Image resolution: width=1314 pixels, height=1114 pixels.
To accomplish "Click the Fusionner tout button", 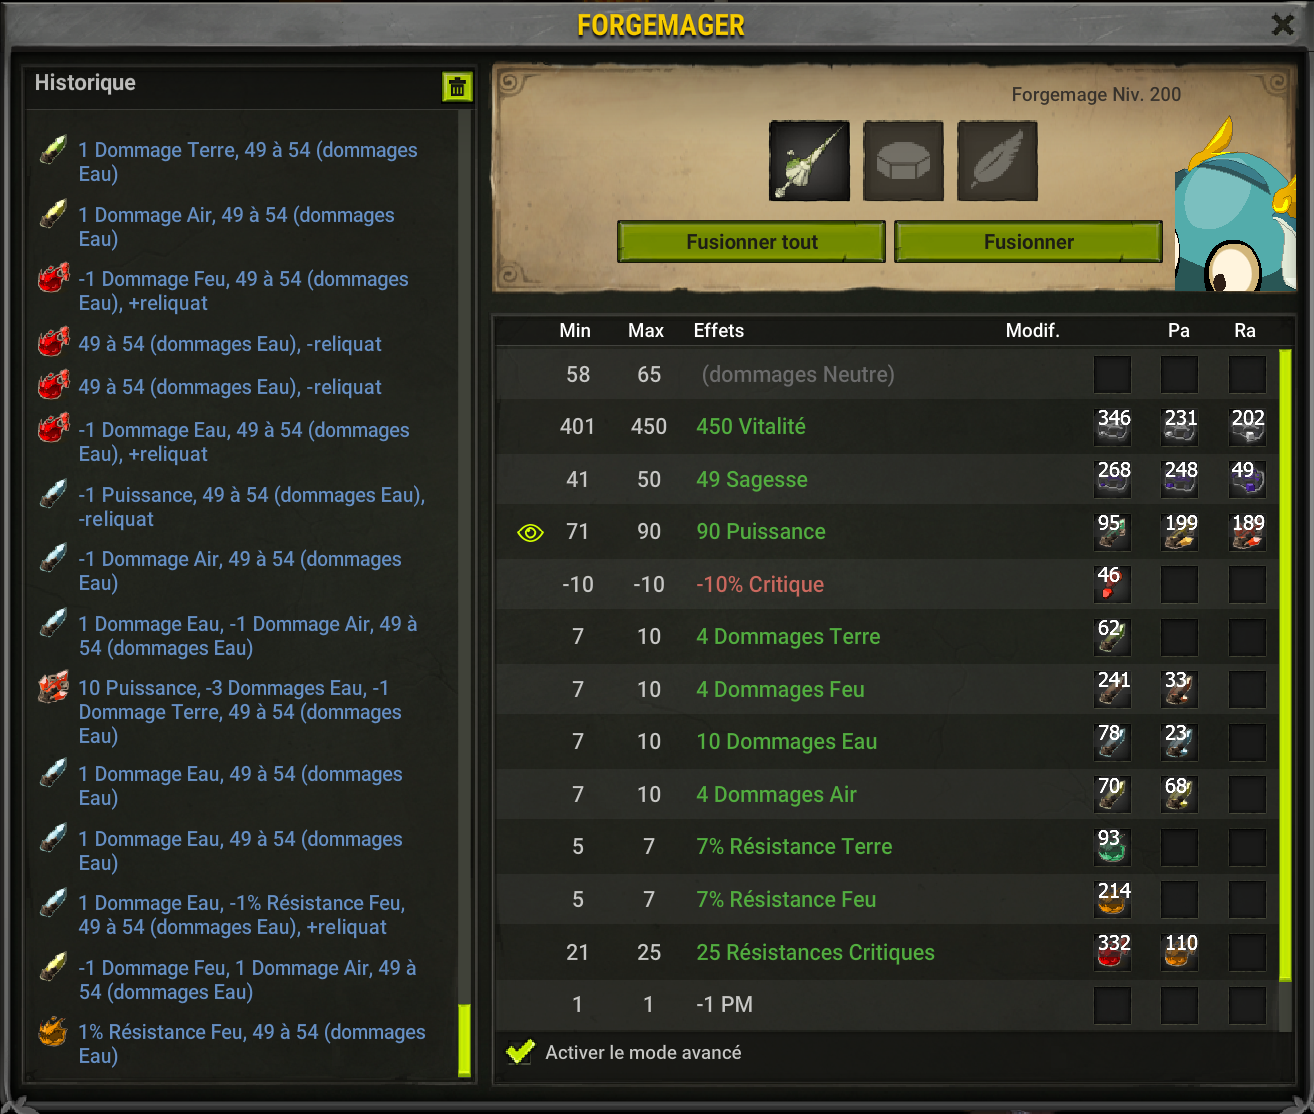I will pyautogui.click(x=752, y=242).
